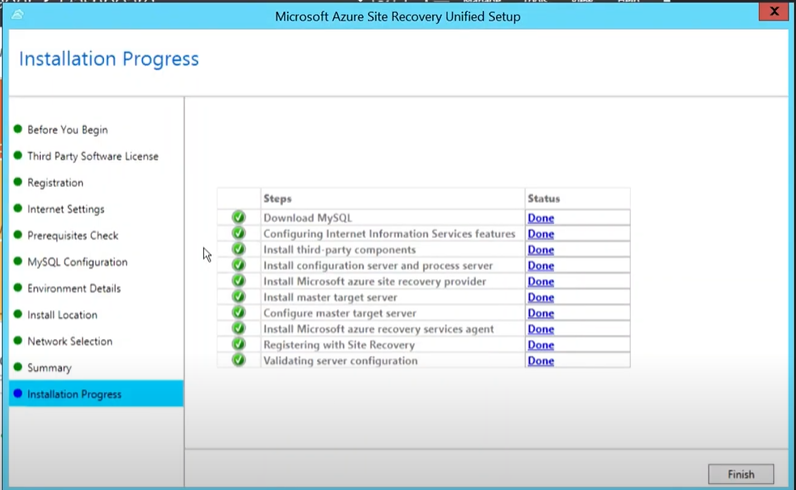The width and height of the screenshot is (796, 490).
Task: Go to the Registration step
Action: pos(55,183)
